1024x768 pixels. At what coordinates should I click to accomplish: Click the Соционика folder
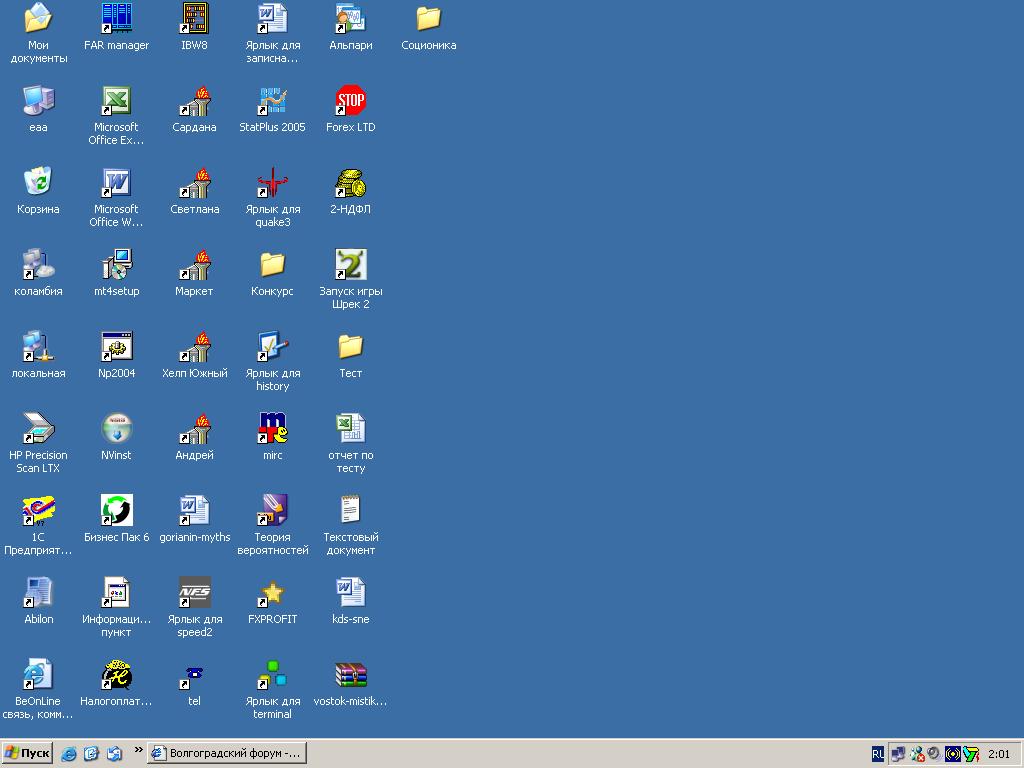(428, 18)
